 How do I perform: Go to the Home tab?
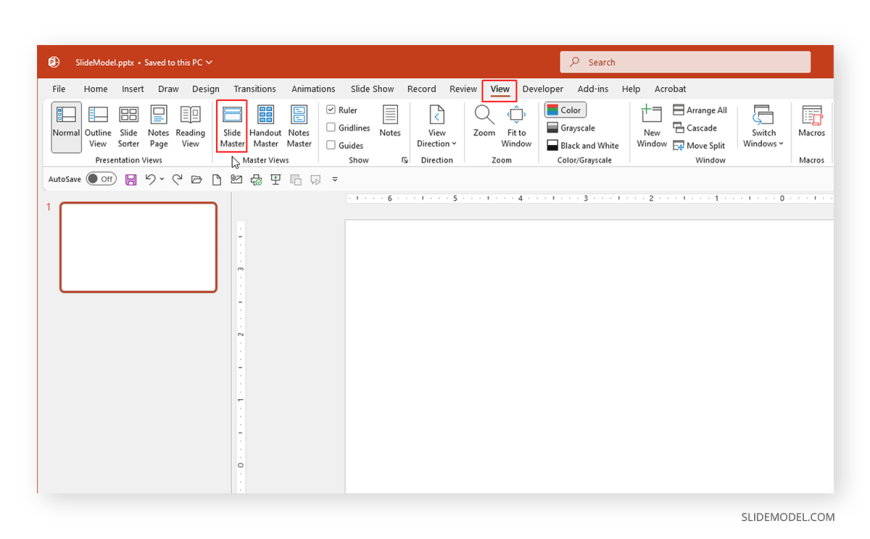click(95, 89)
